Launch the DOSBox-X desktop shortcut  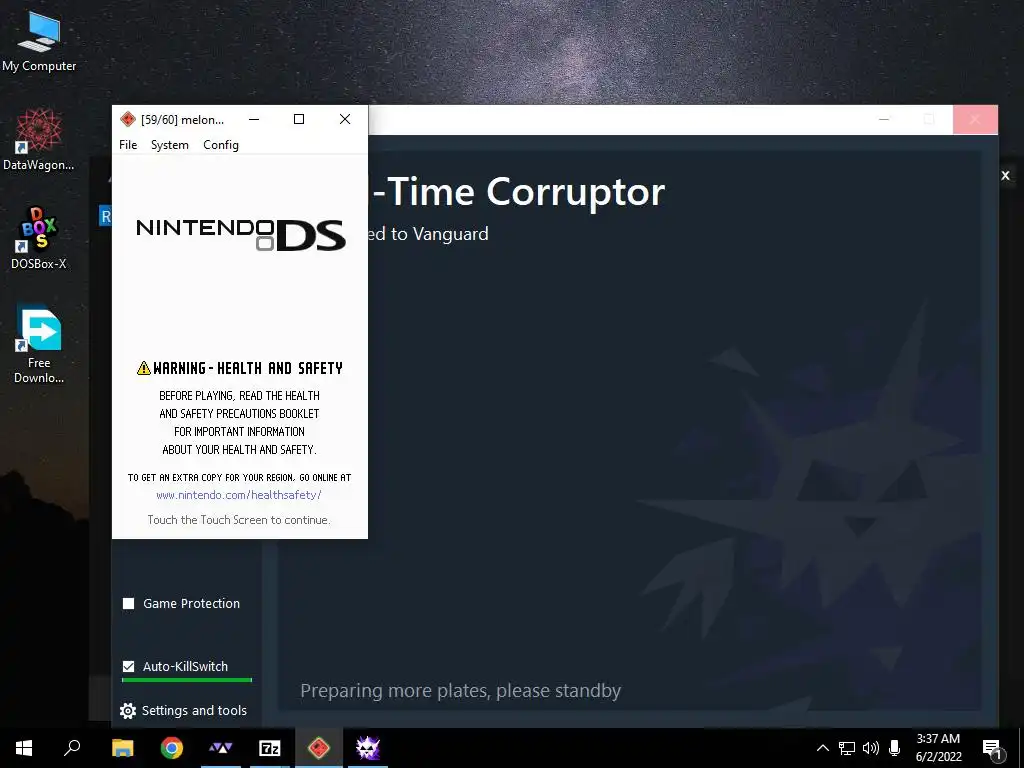click(x=39, y=238)
